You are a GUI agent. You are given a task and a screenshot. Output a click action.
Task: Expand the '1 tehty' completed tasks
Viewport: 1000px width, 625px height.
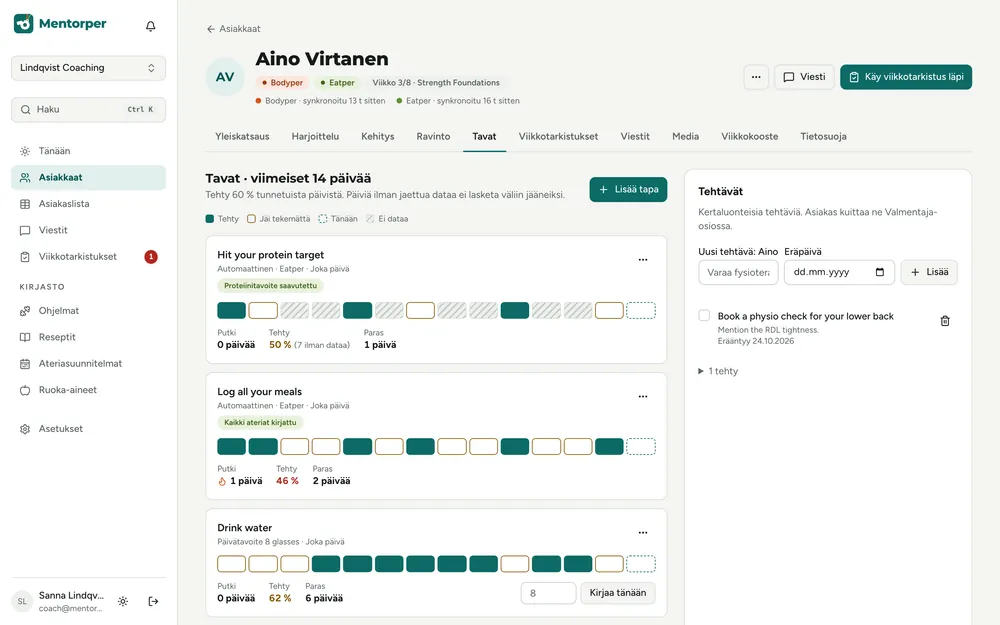click(x=718, y=371)
